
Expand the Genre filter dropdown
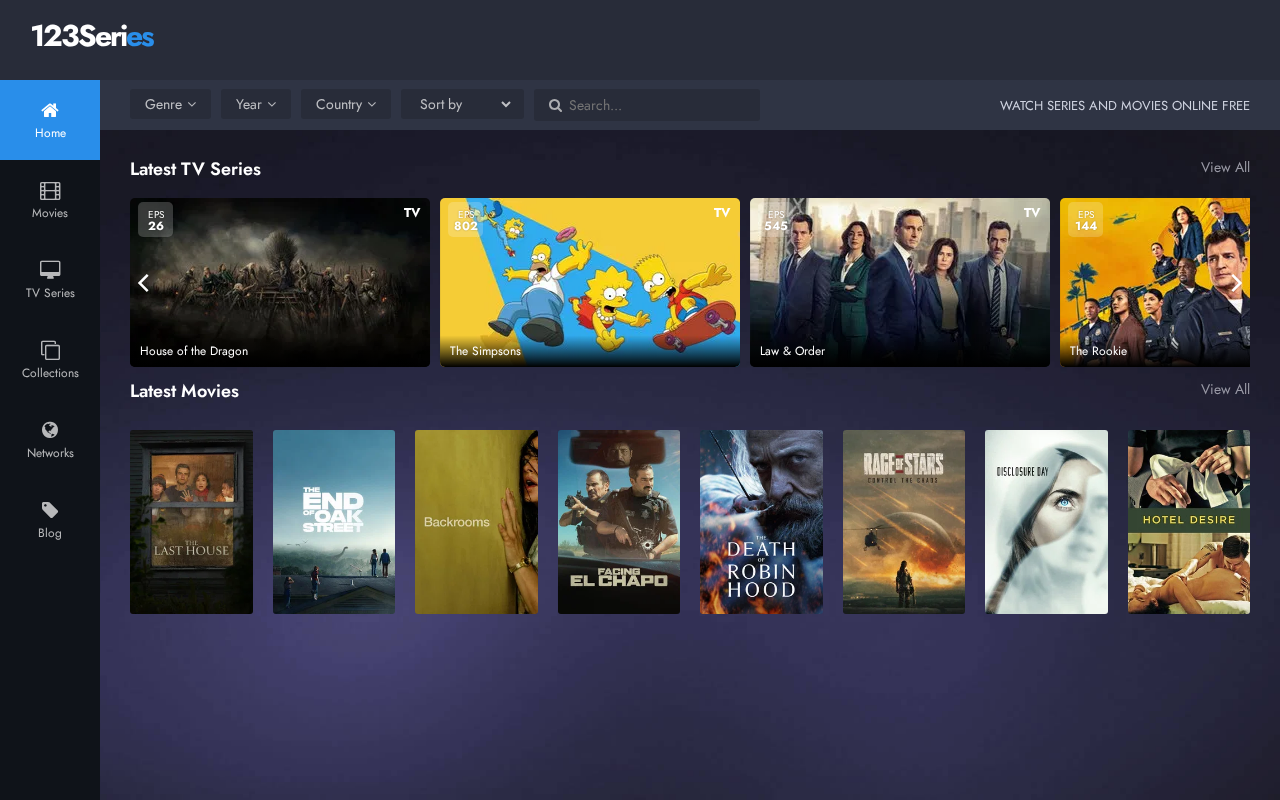pos(170,104)
